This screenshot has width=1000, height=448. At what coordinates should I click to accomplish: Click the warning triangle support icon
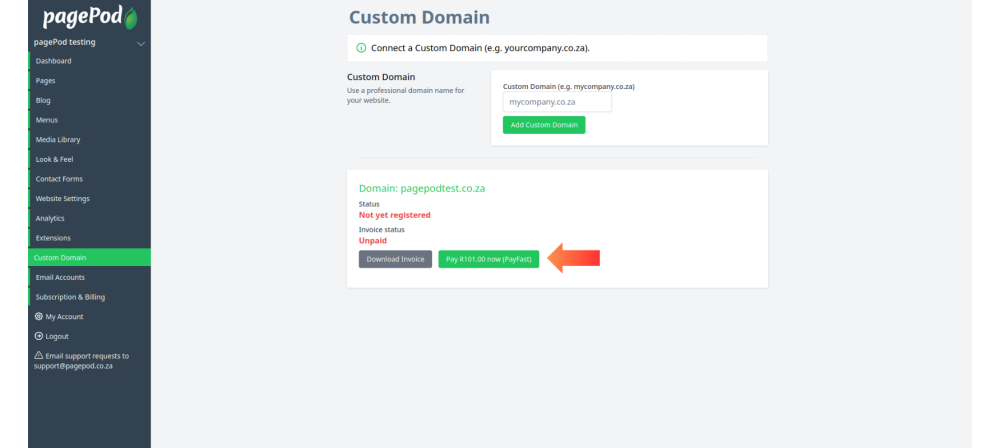coord(38,355)
